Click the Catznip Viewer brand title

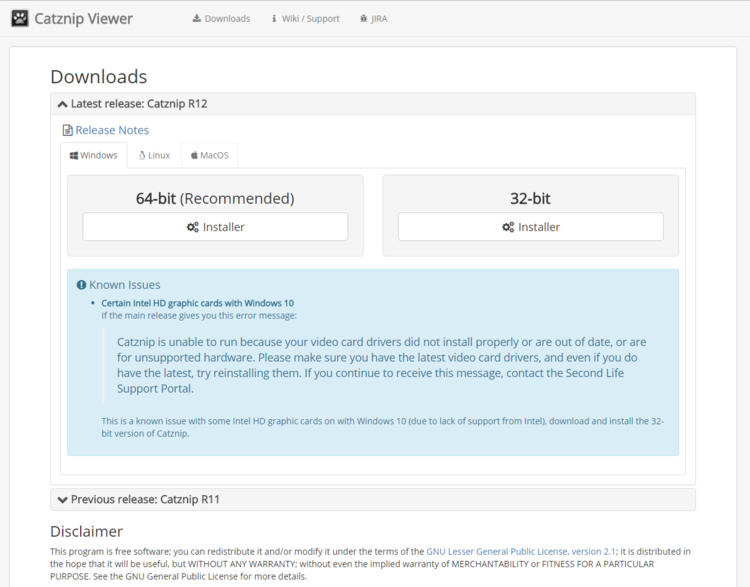tap(83, 19)
